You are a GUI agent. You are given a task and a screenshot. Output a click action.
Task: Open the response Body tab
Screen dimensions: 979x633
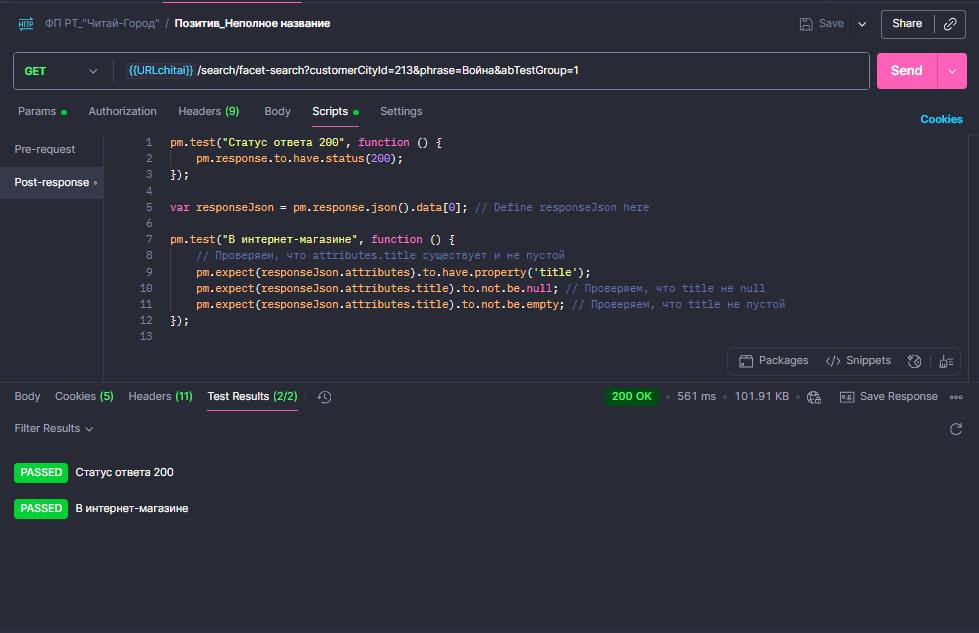(27, 396)
